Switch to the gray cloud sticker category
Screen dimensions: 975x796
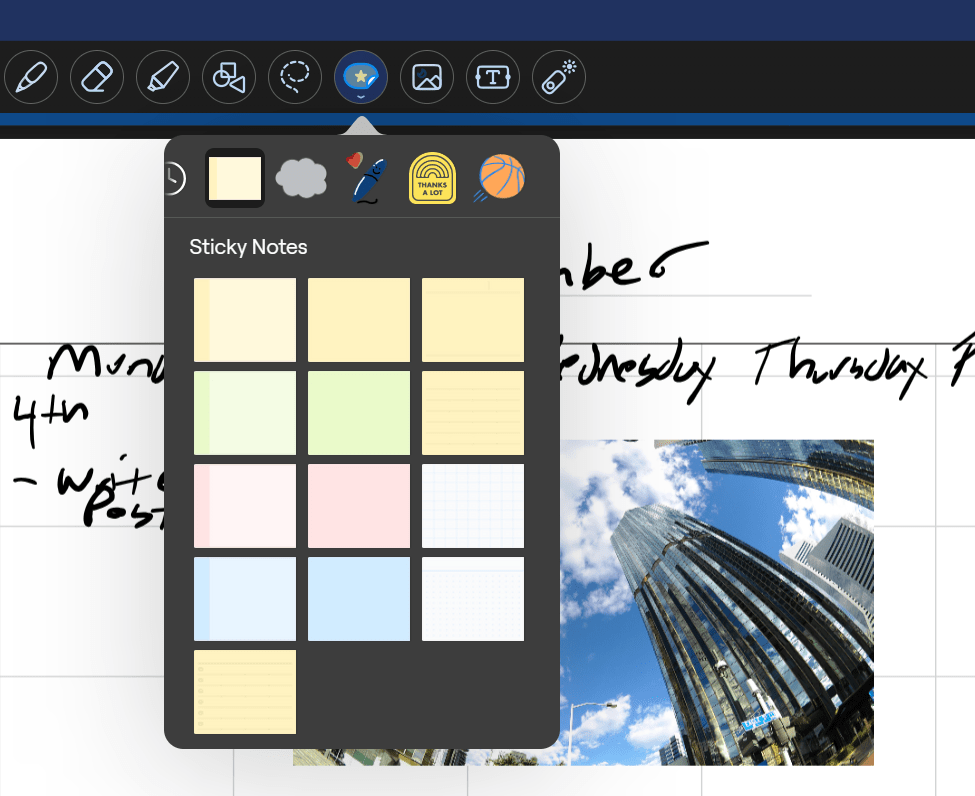pos(301,178)
